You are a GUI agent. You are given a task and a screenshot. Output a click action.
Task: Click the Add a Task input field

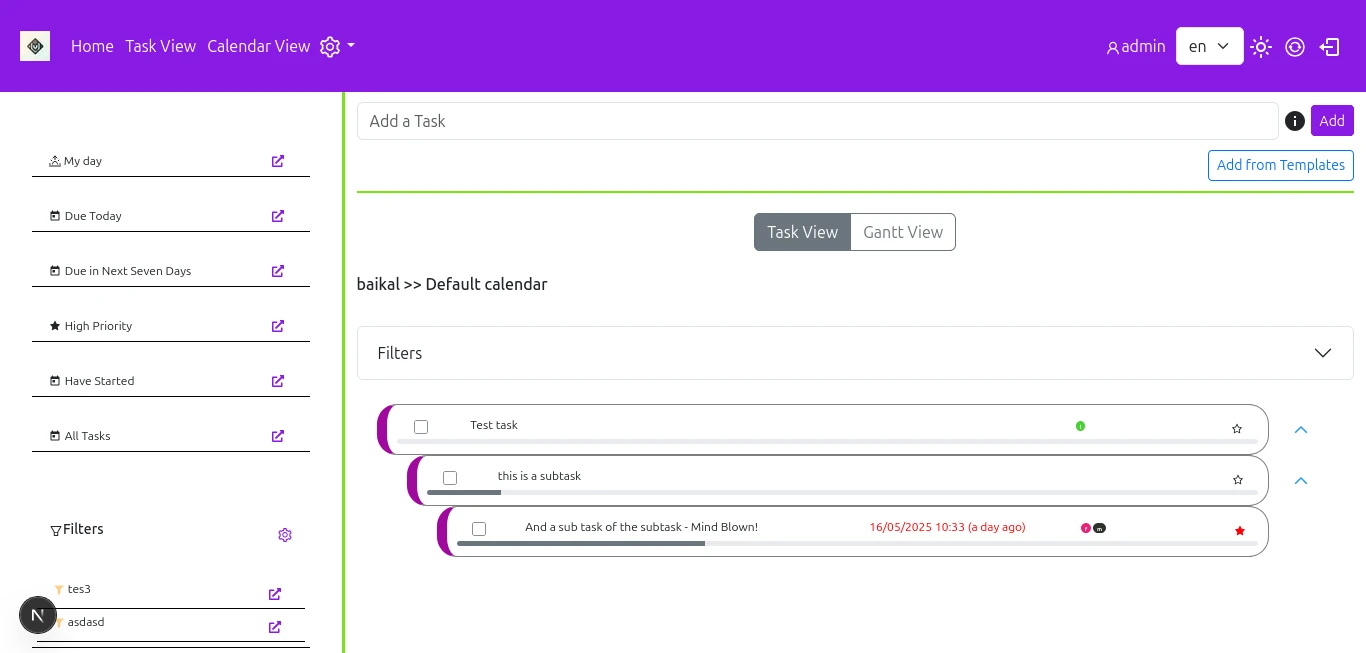click(818, 121)
